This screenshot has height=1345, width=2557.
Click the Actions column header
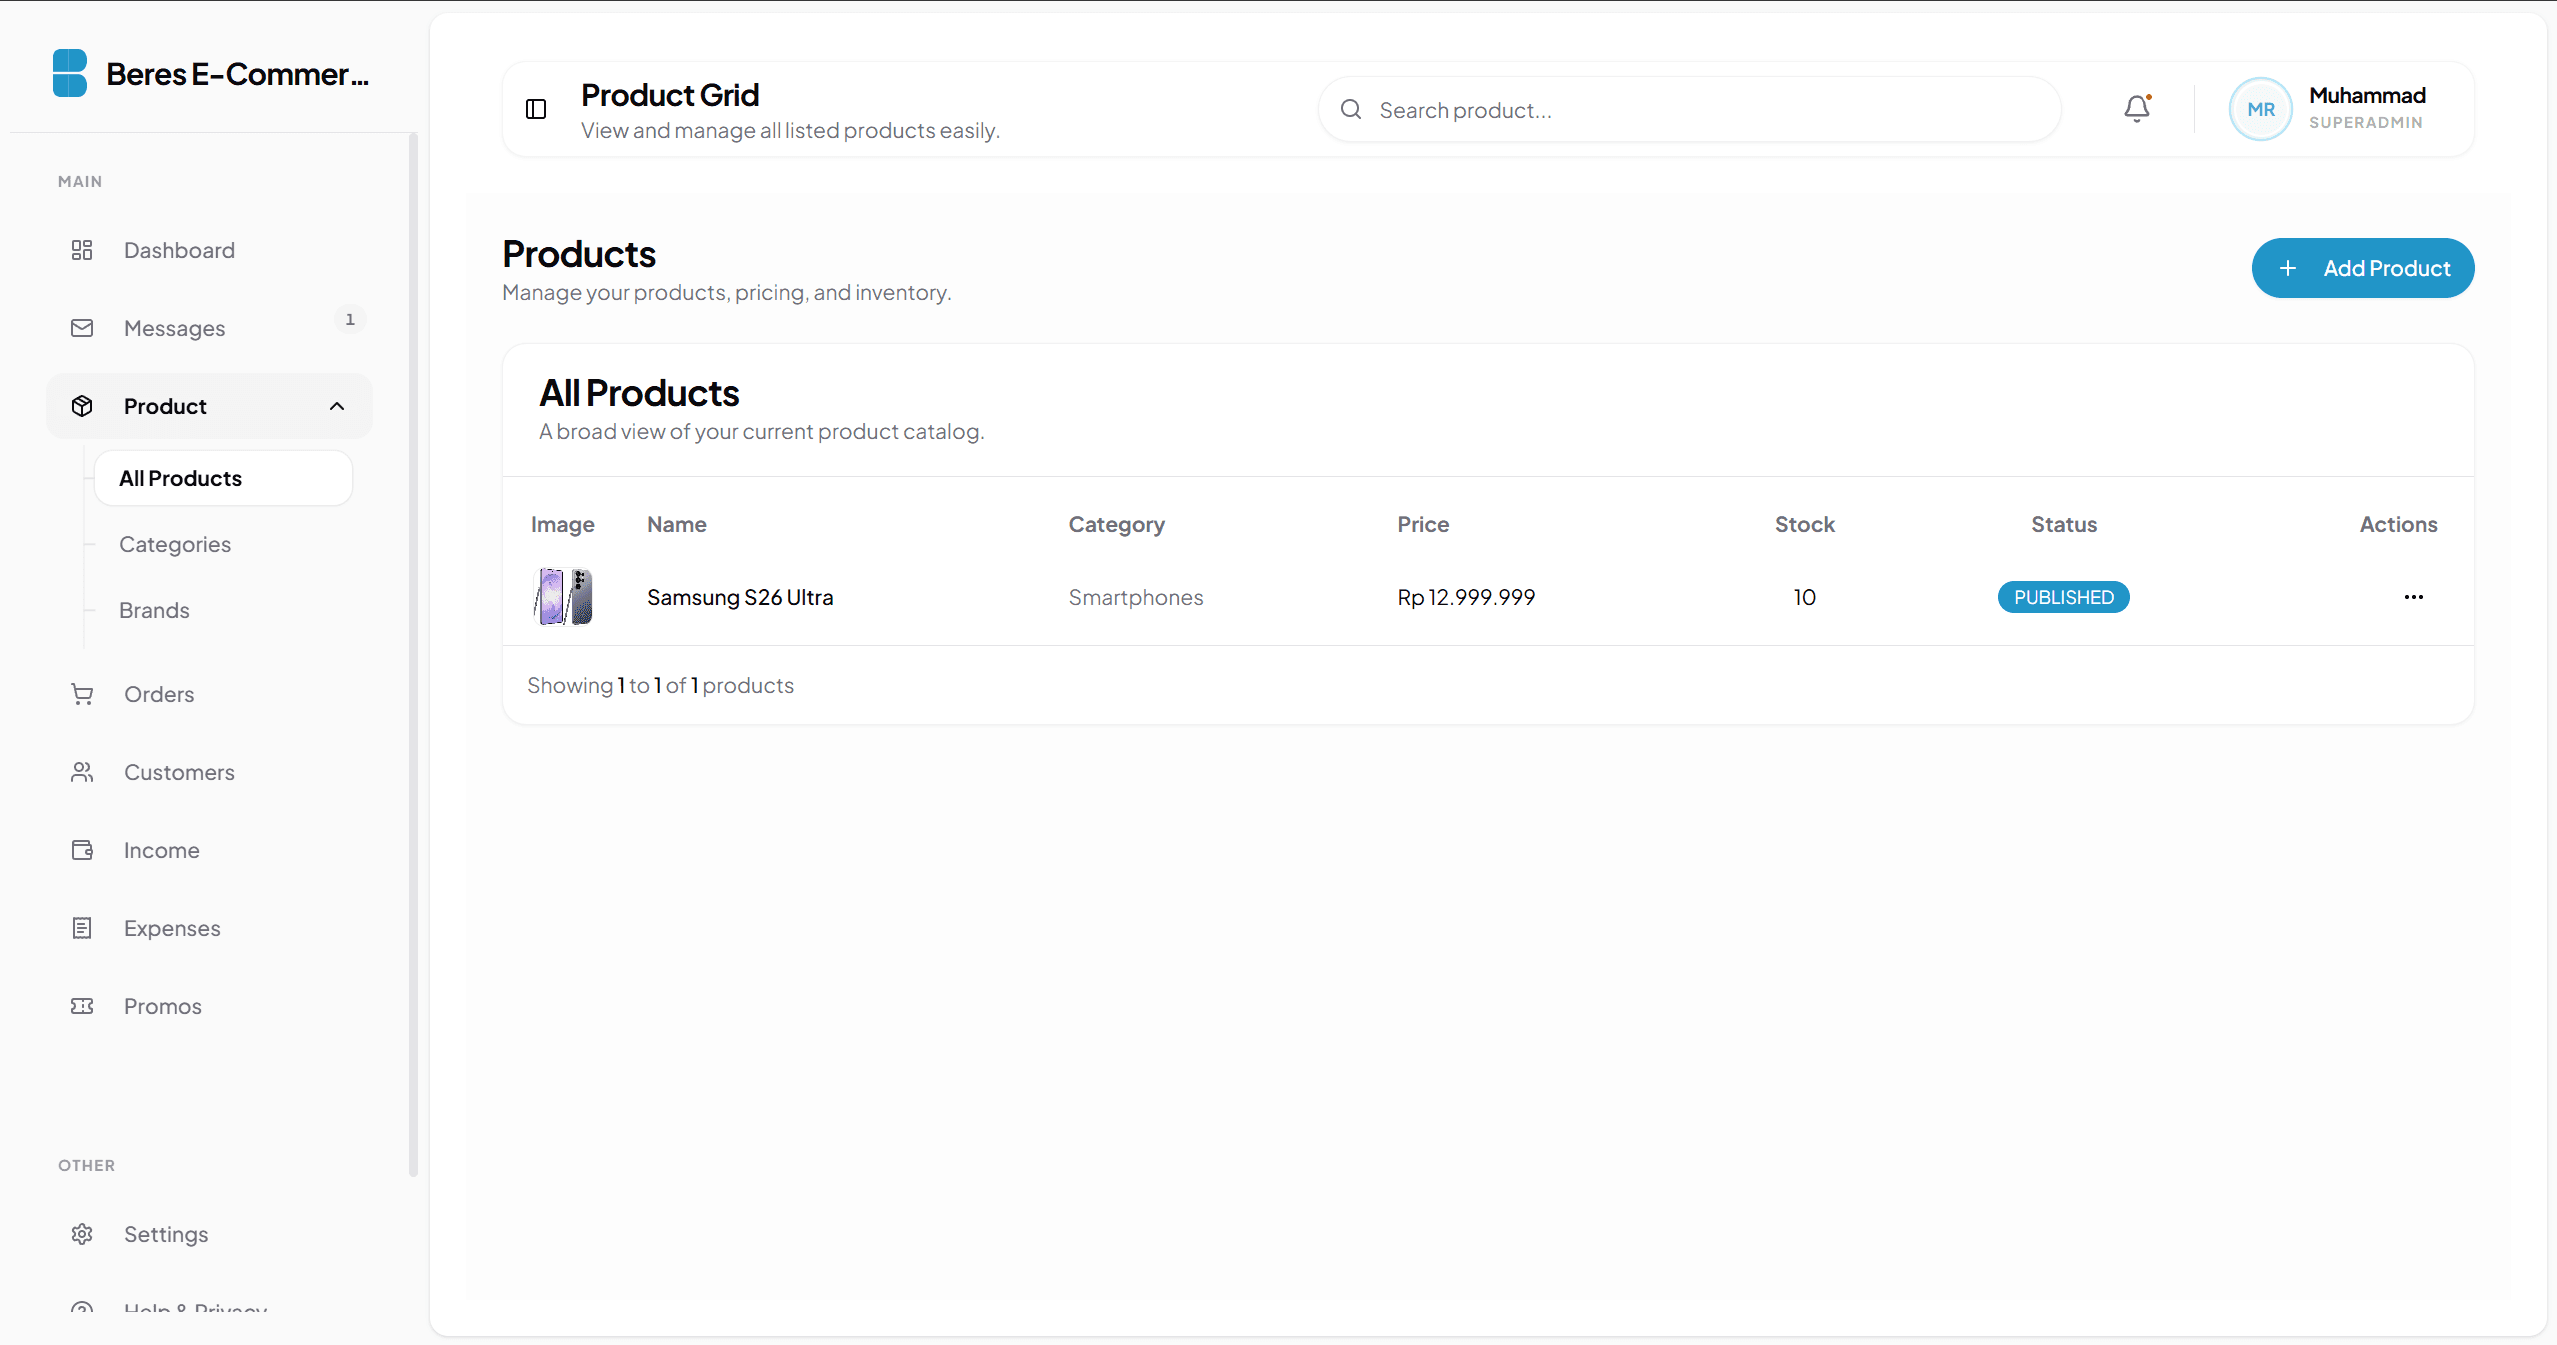pyautogui.click(x=2398, y=524)
